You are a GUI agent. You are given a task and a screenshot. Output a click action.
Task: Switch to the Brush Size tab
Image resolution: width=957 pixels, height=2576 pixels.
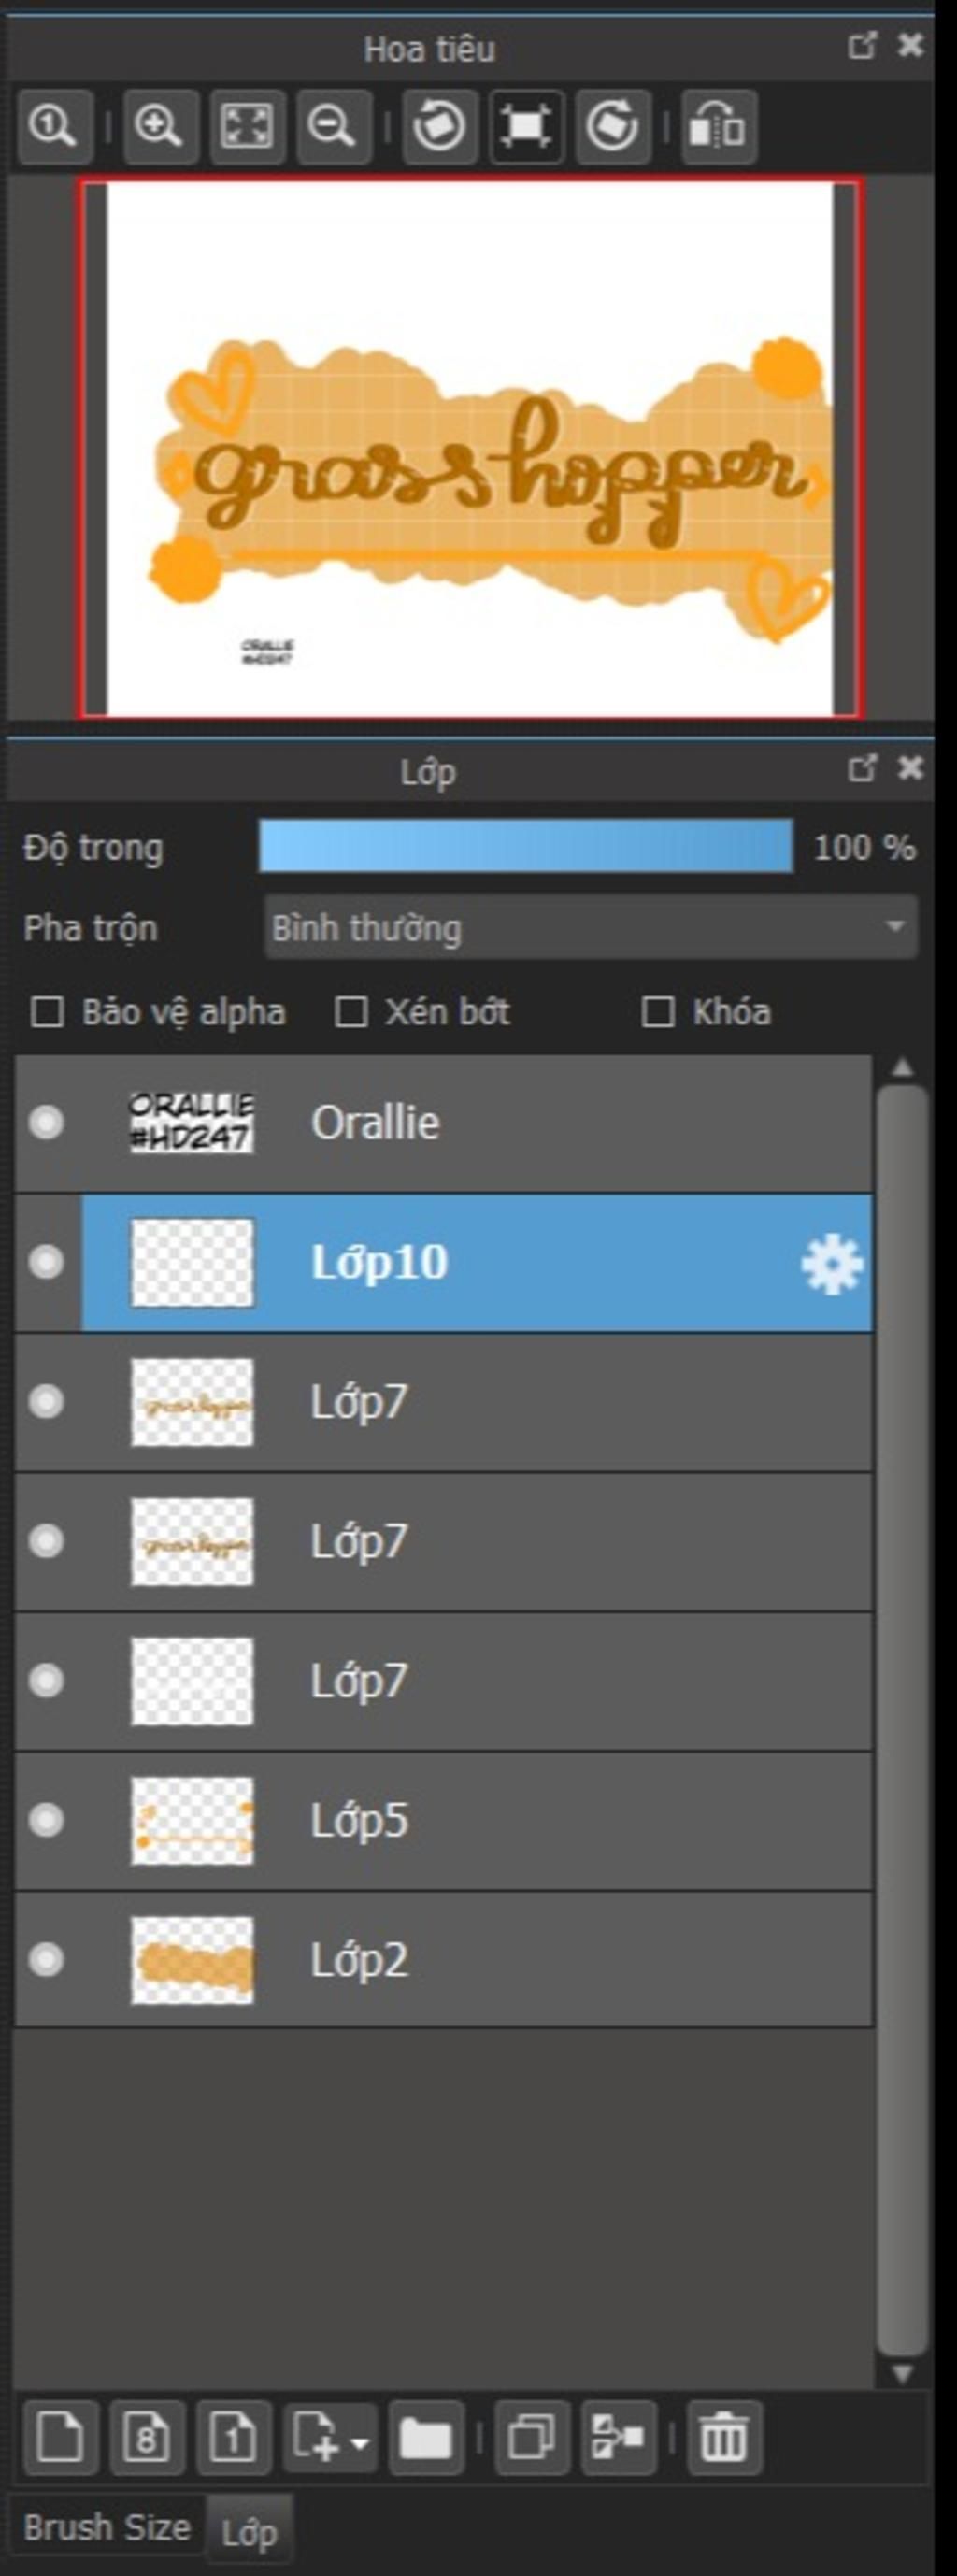coord(107,2528)
